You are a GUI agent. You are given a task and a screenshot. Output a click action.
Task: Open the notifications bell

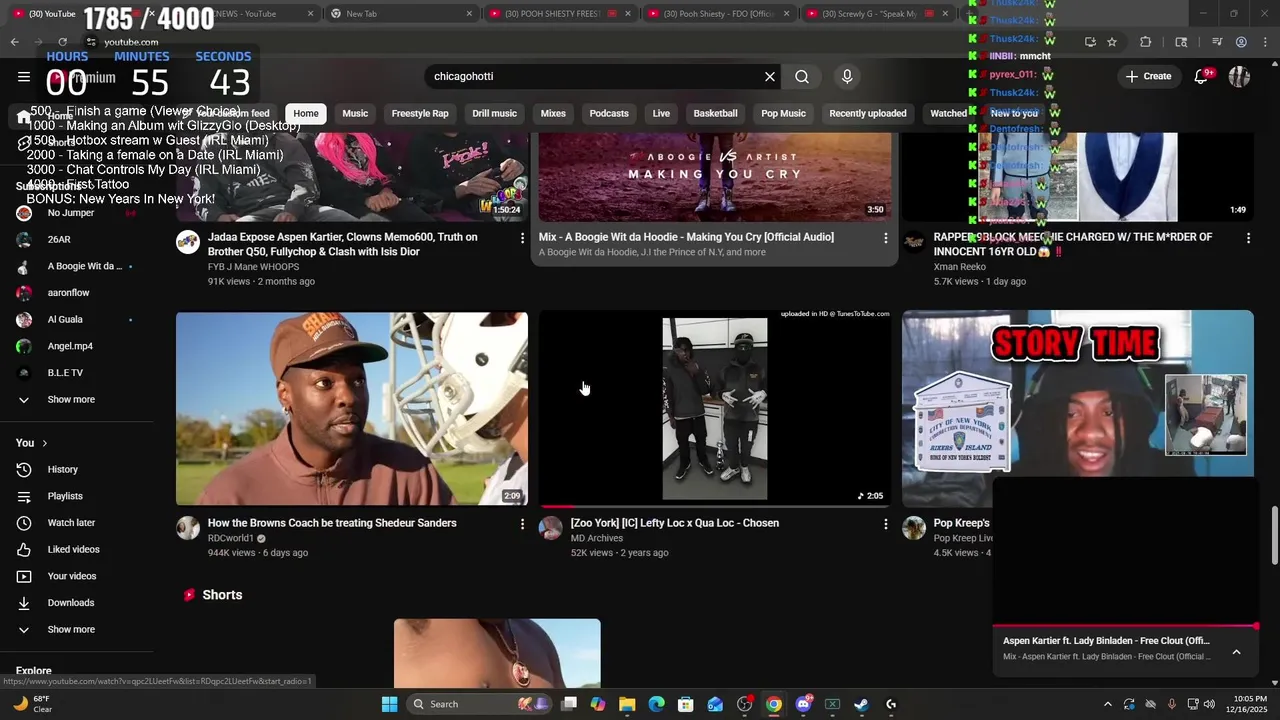1202,77
